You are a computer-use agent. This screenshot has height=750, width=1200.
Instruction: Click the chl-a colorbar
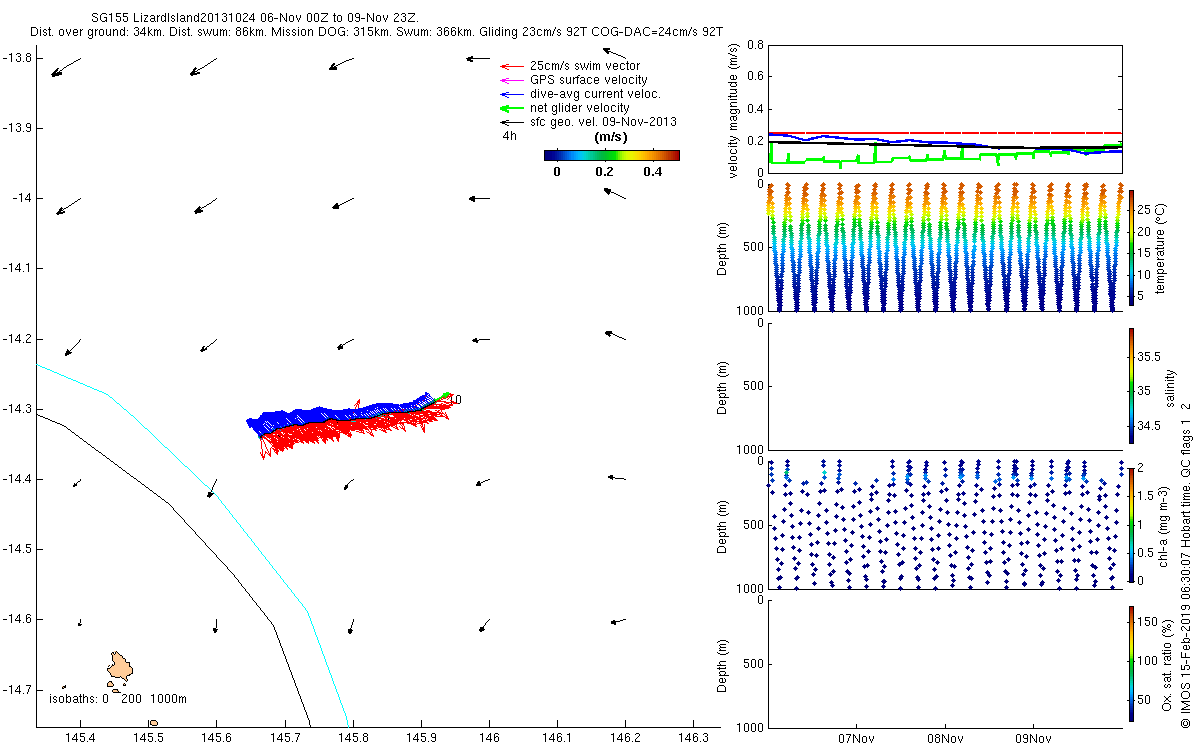coord(1131,523)
